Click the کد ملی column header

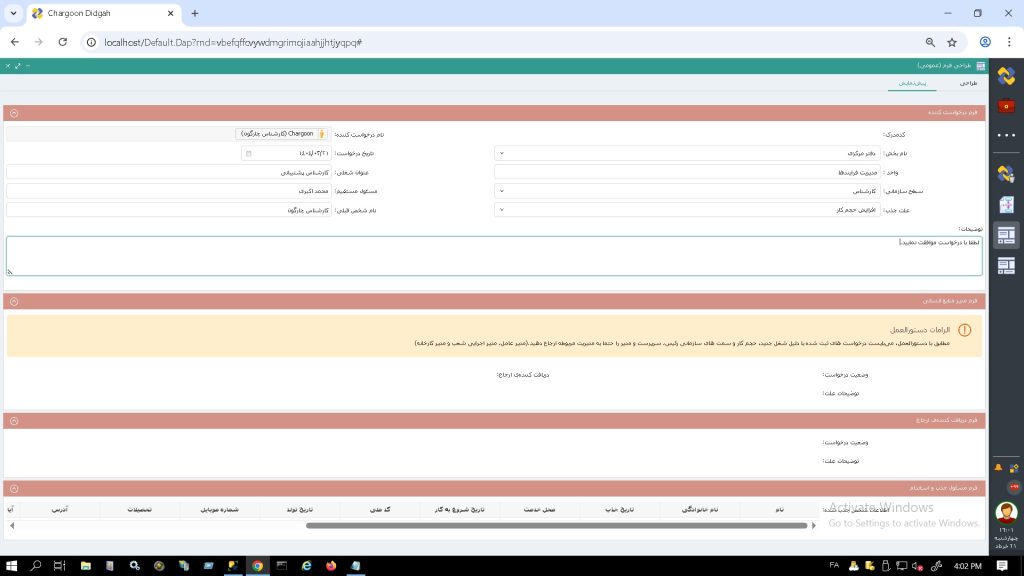(379, 510)
